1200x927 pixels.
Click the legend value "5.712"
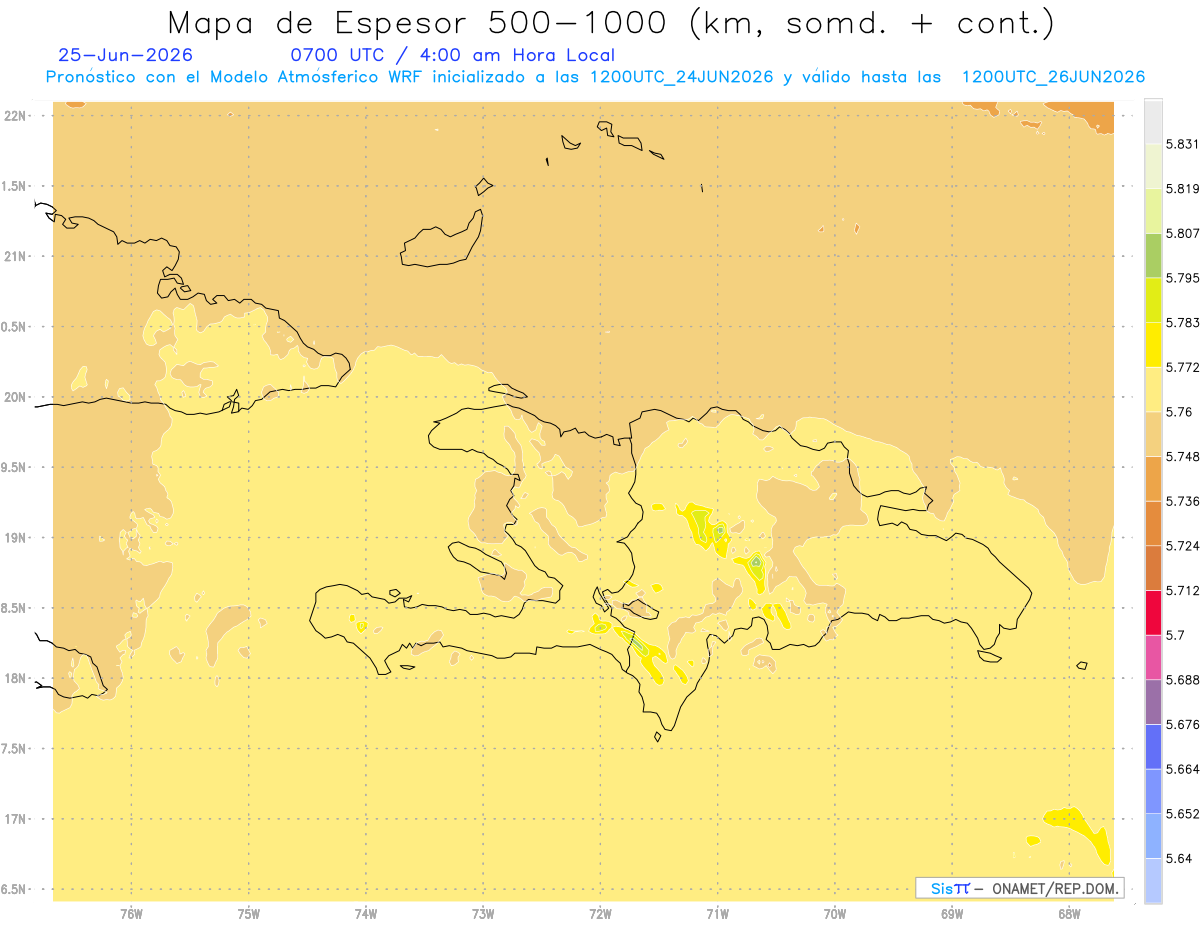[1182, 591]
